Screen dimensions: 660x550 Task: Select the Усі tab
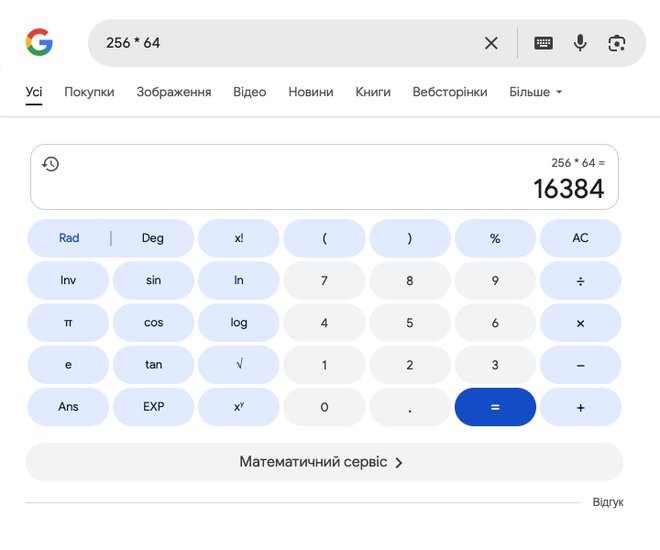point(34,92)
